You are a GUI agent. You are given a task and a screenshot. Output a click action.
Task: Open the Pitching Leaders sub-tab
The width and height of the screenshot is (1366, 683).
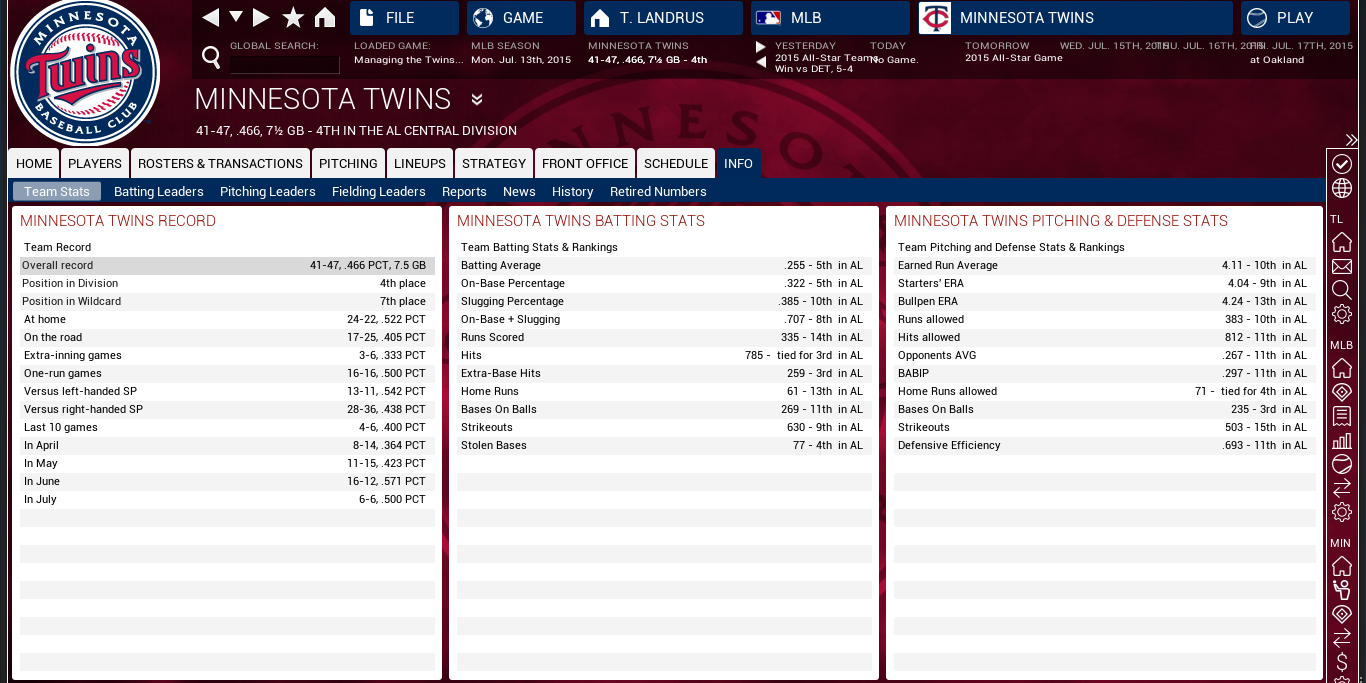coord(267,192)
